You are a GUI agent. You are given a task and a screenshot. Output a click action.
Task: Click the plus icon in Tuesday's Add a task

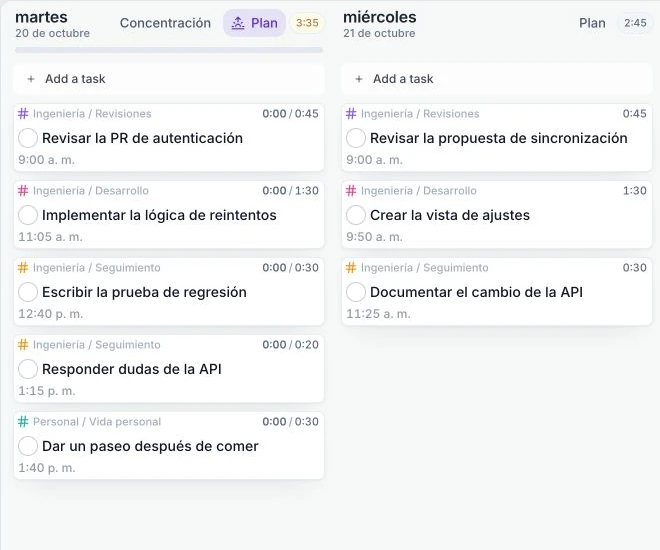point(31,79)
